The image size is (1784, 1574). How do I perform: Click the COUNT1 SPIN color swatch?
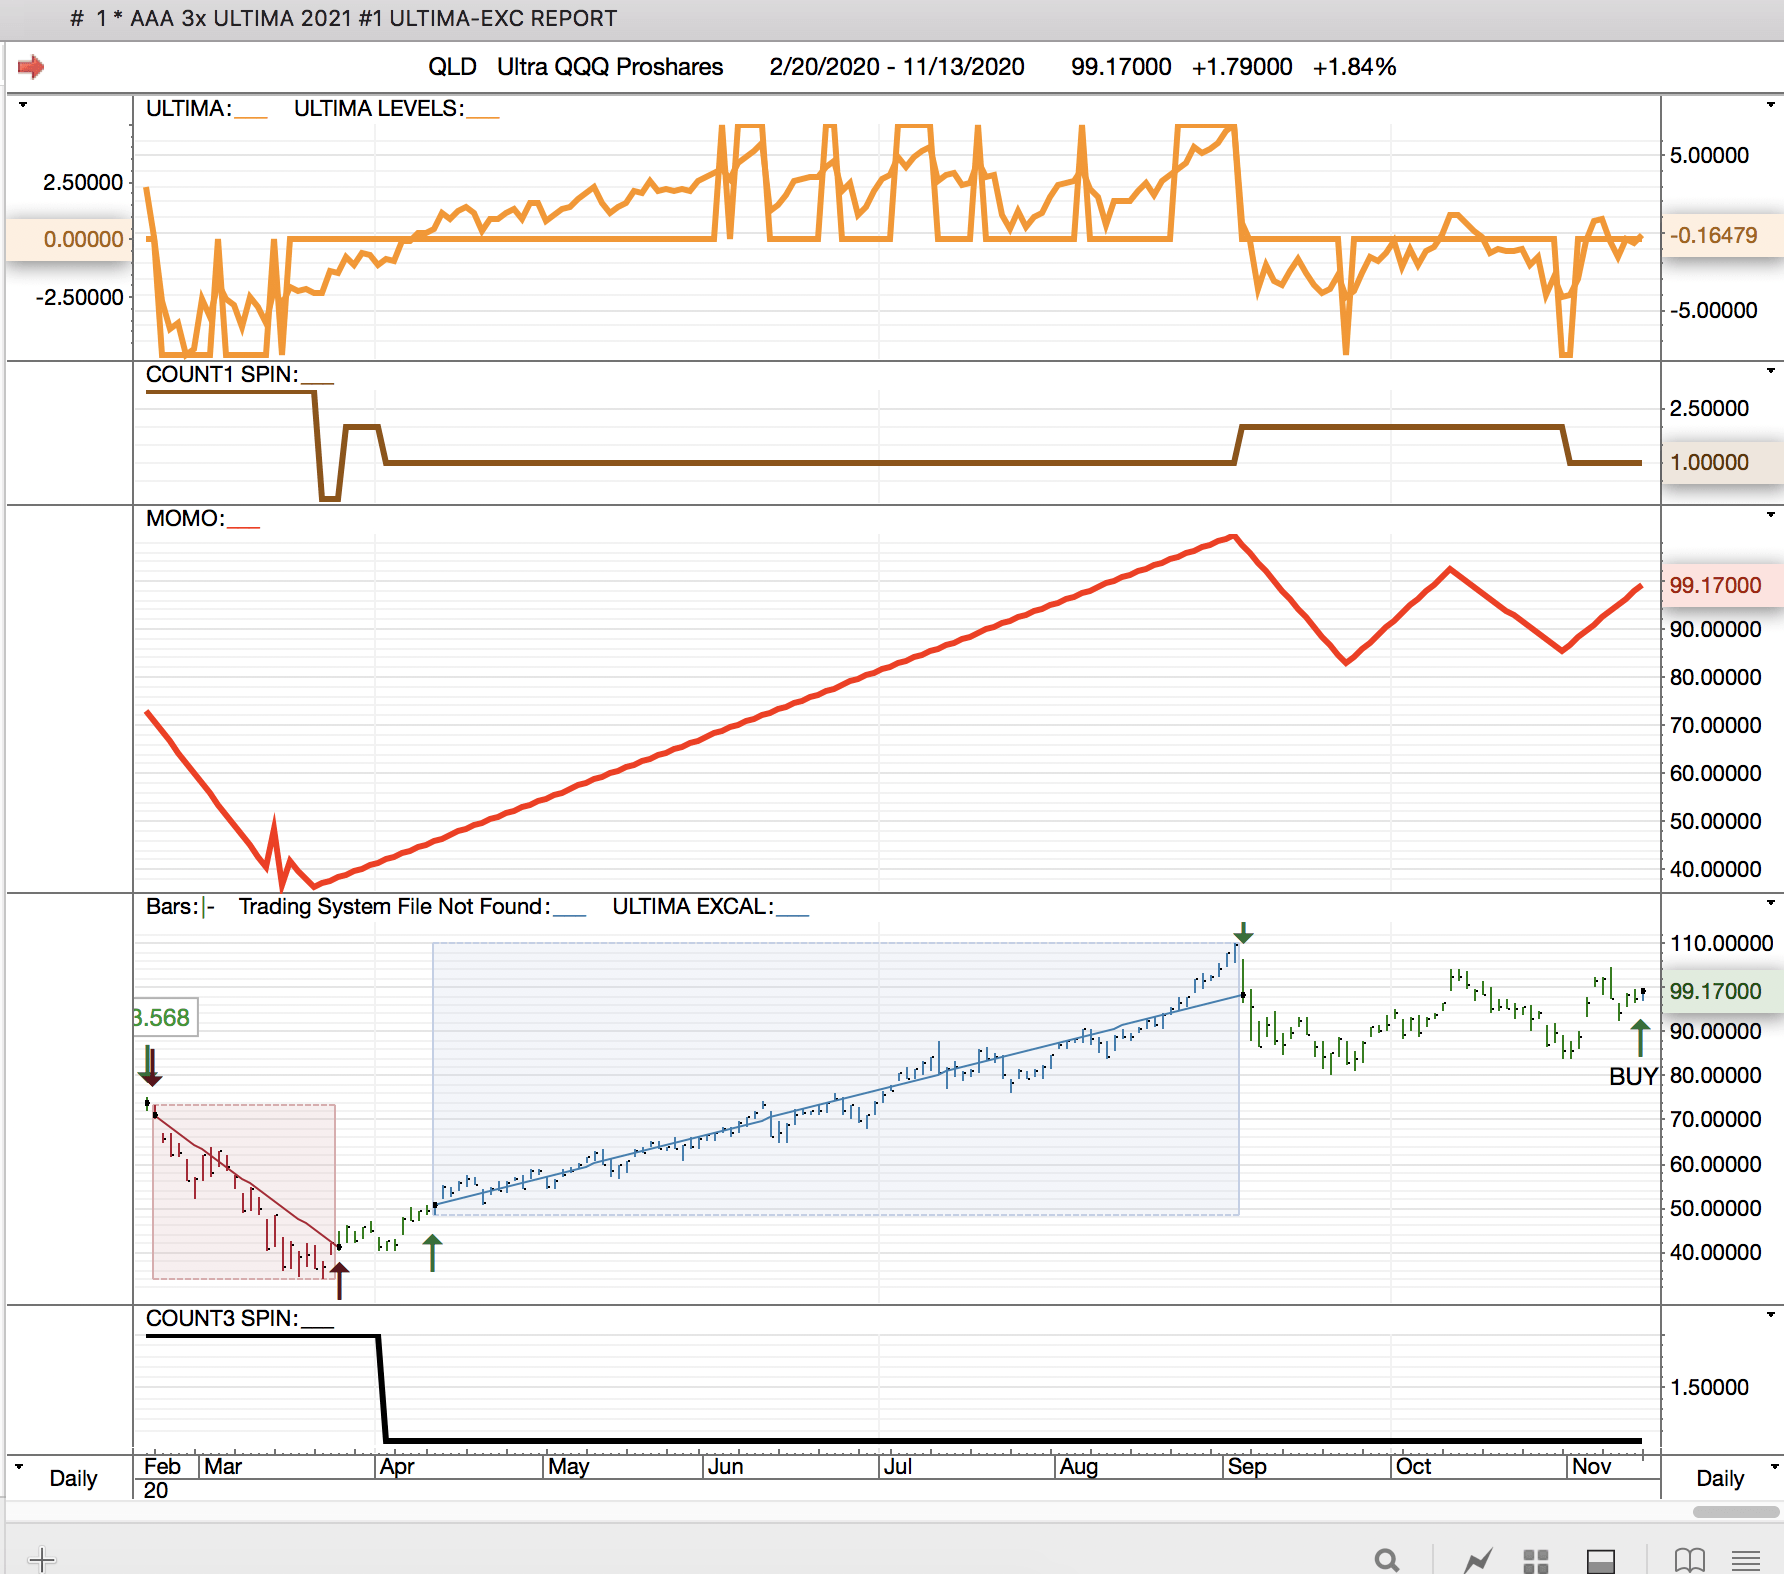tap(318, 382)
